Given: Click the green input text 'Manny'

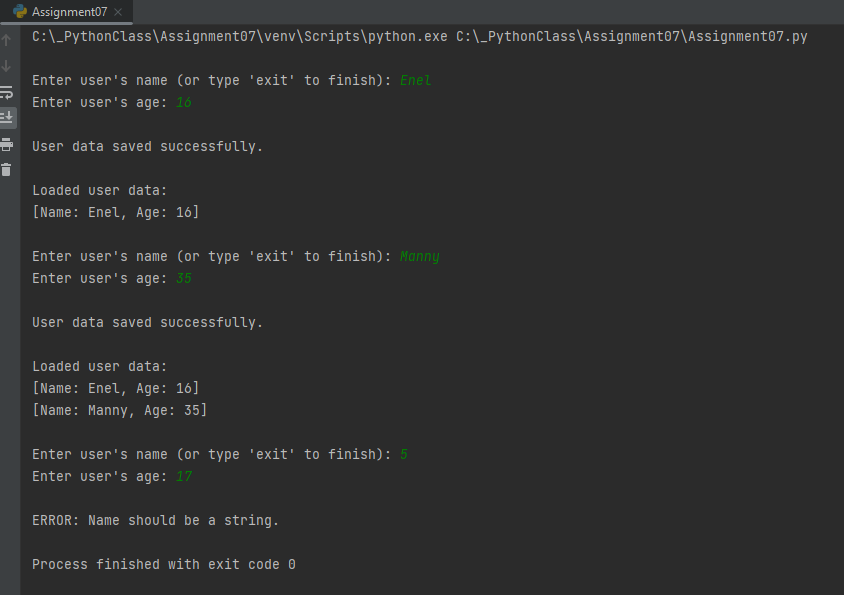Looking at the screenshot, I should click(x=420, y=257).
